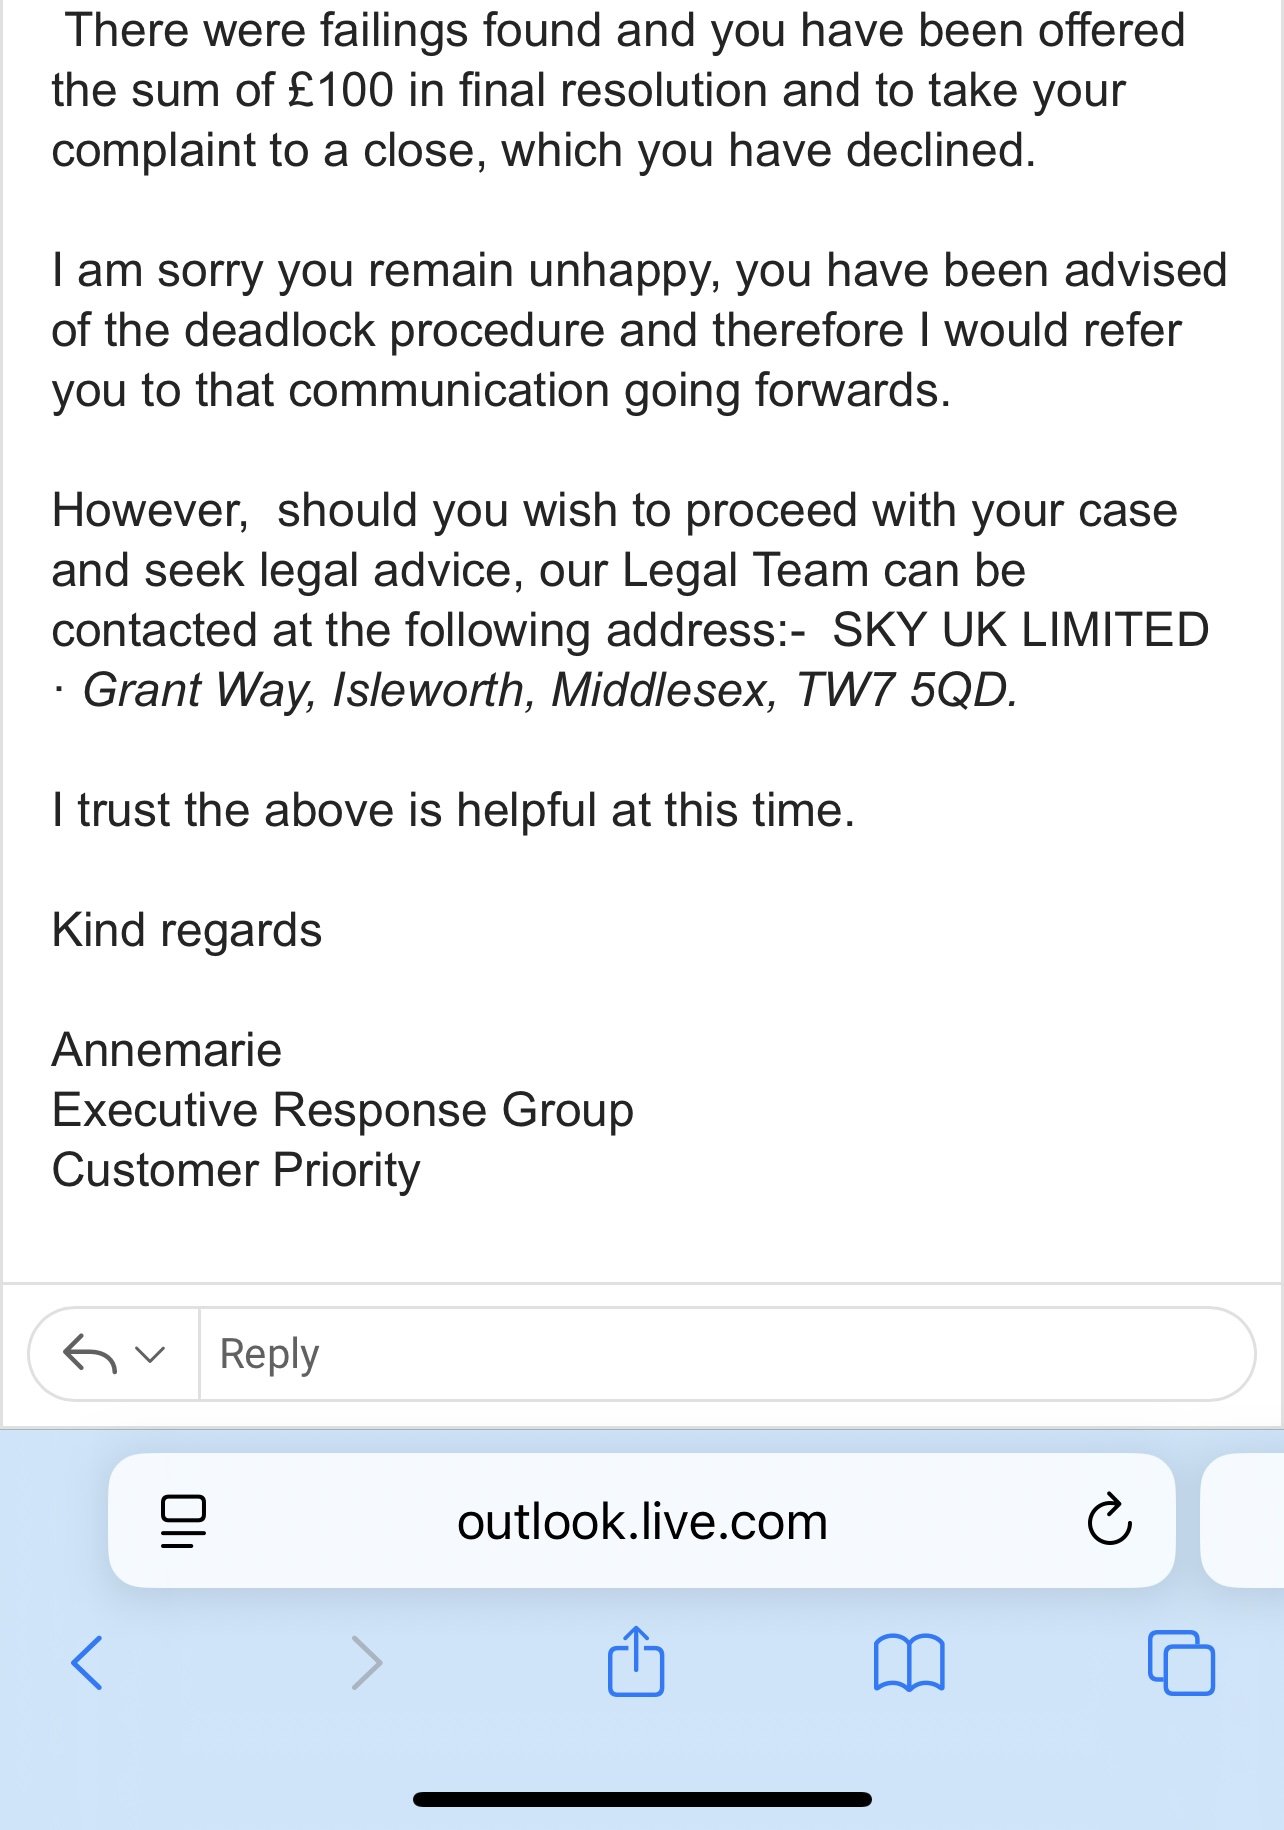Screen dimensions: 1284x1830
Task: Go forward with Safari forward arrow
Action: [x=367, y=1663]
